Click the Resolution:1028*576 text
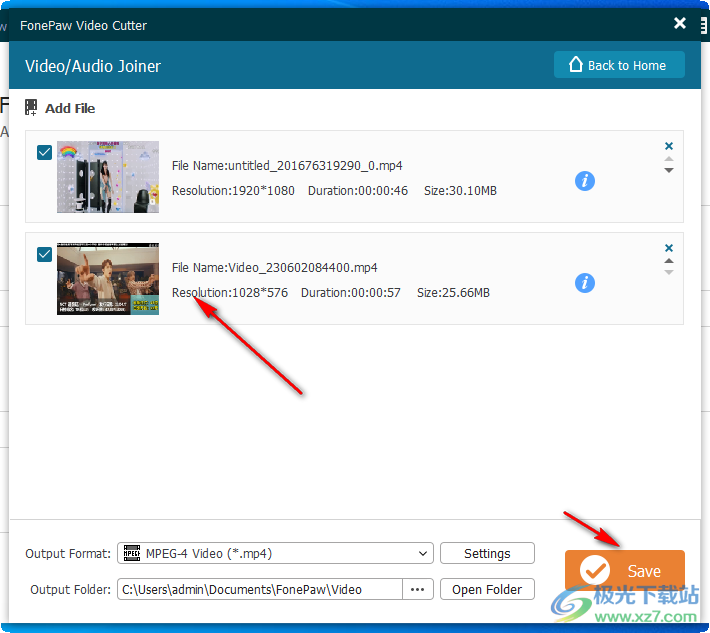 pos(230,293)
